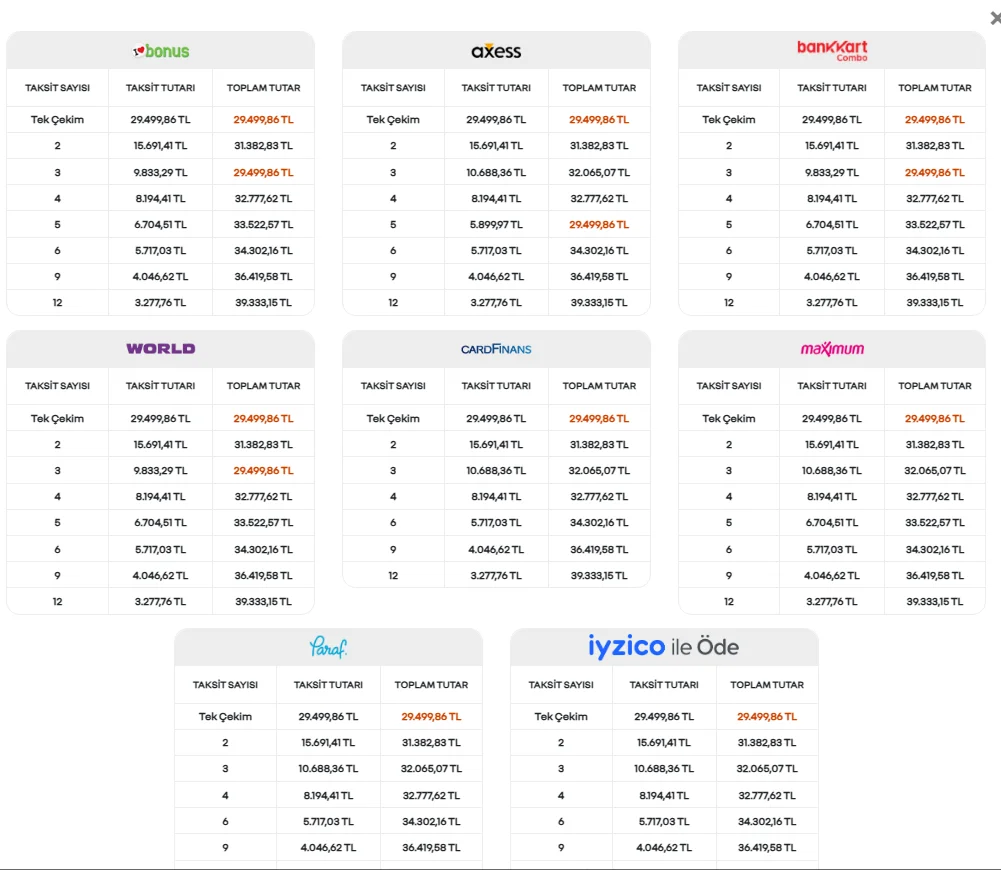Select Tek Çekim row in Maximum table
This screenshot has height=870, width=1001.
pyautogui.click(x=832, y=418)
